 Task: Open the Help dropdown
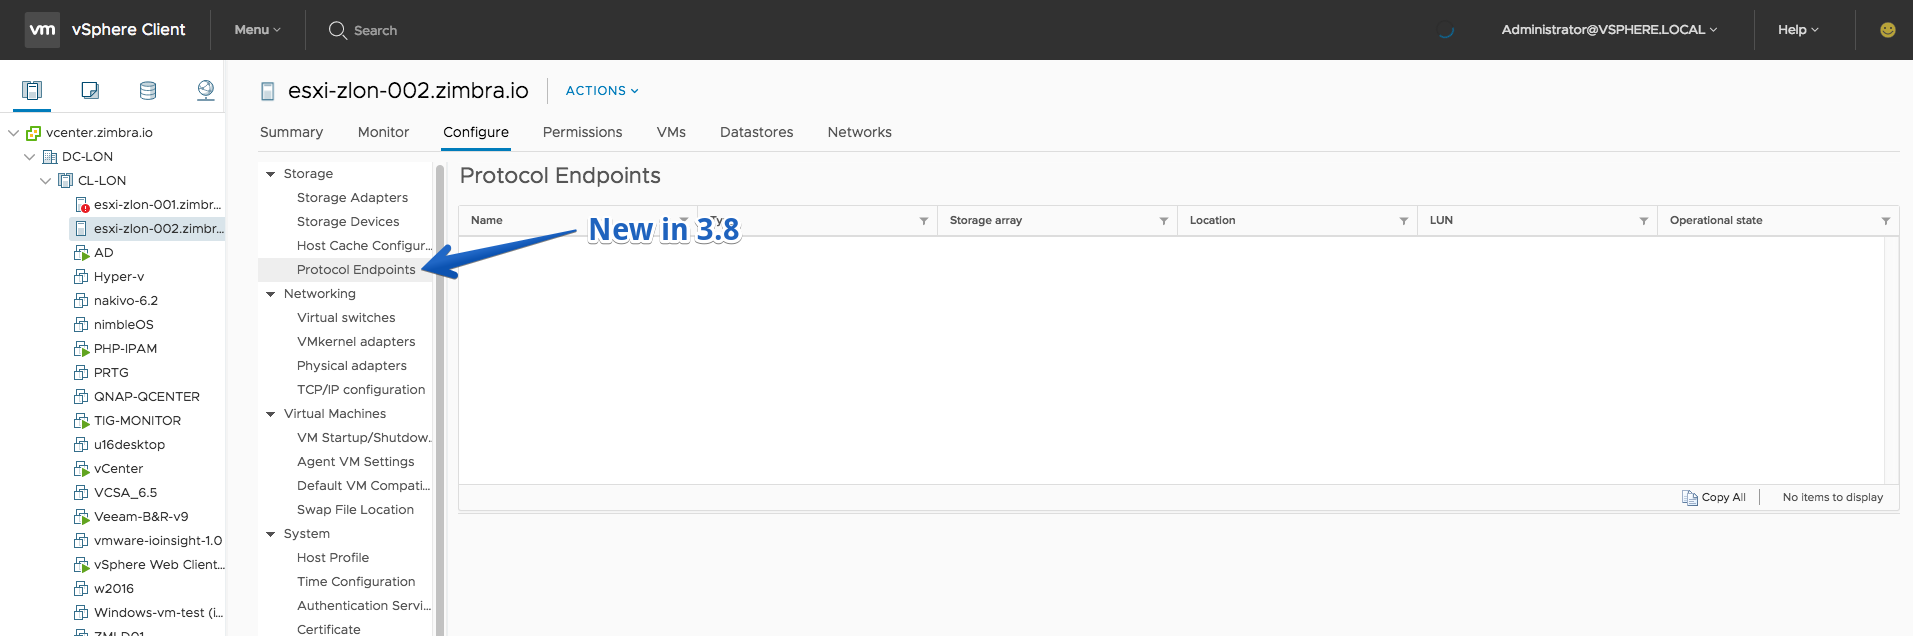point(1798,30)
